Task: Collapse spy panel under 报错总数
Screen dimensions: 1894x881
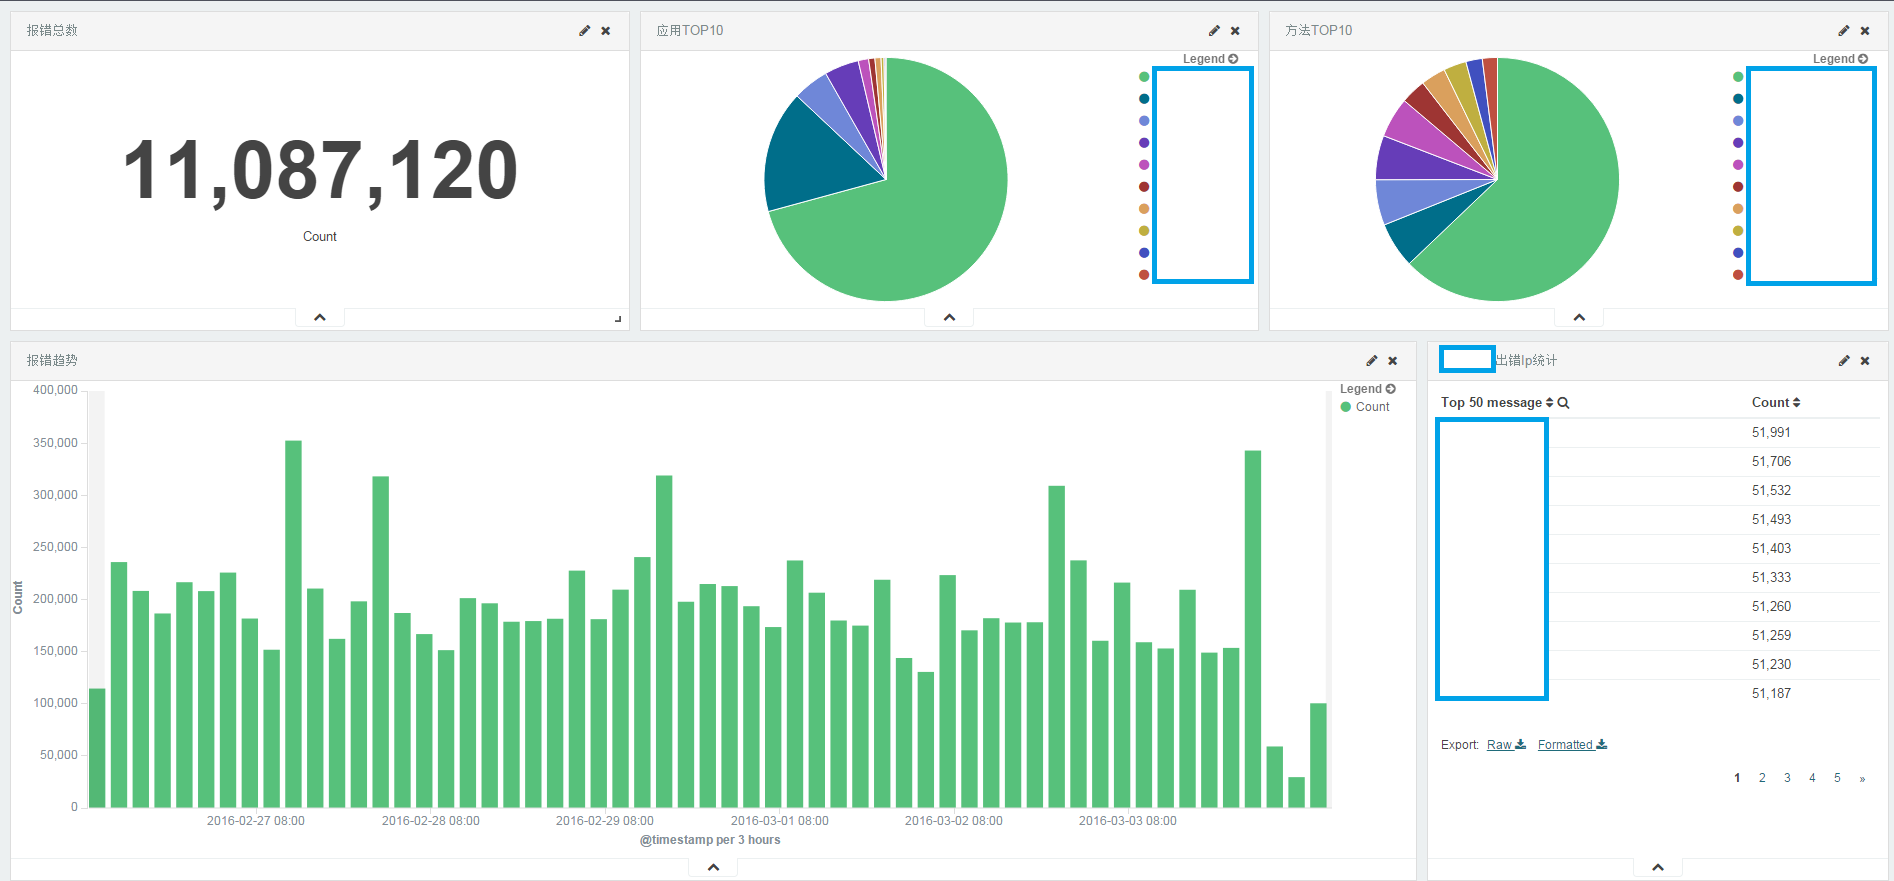Action: click(320, 317)
